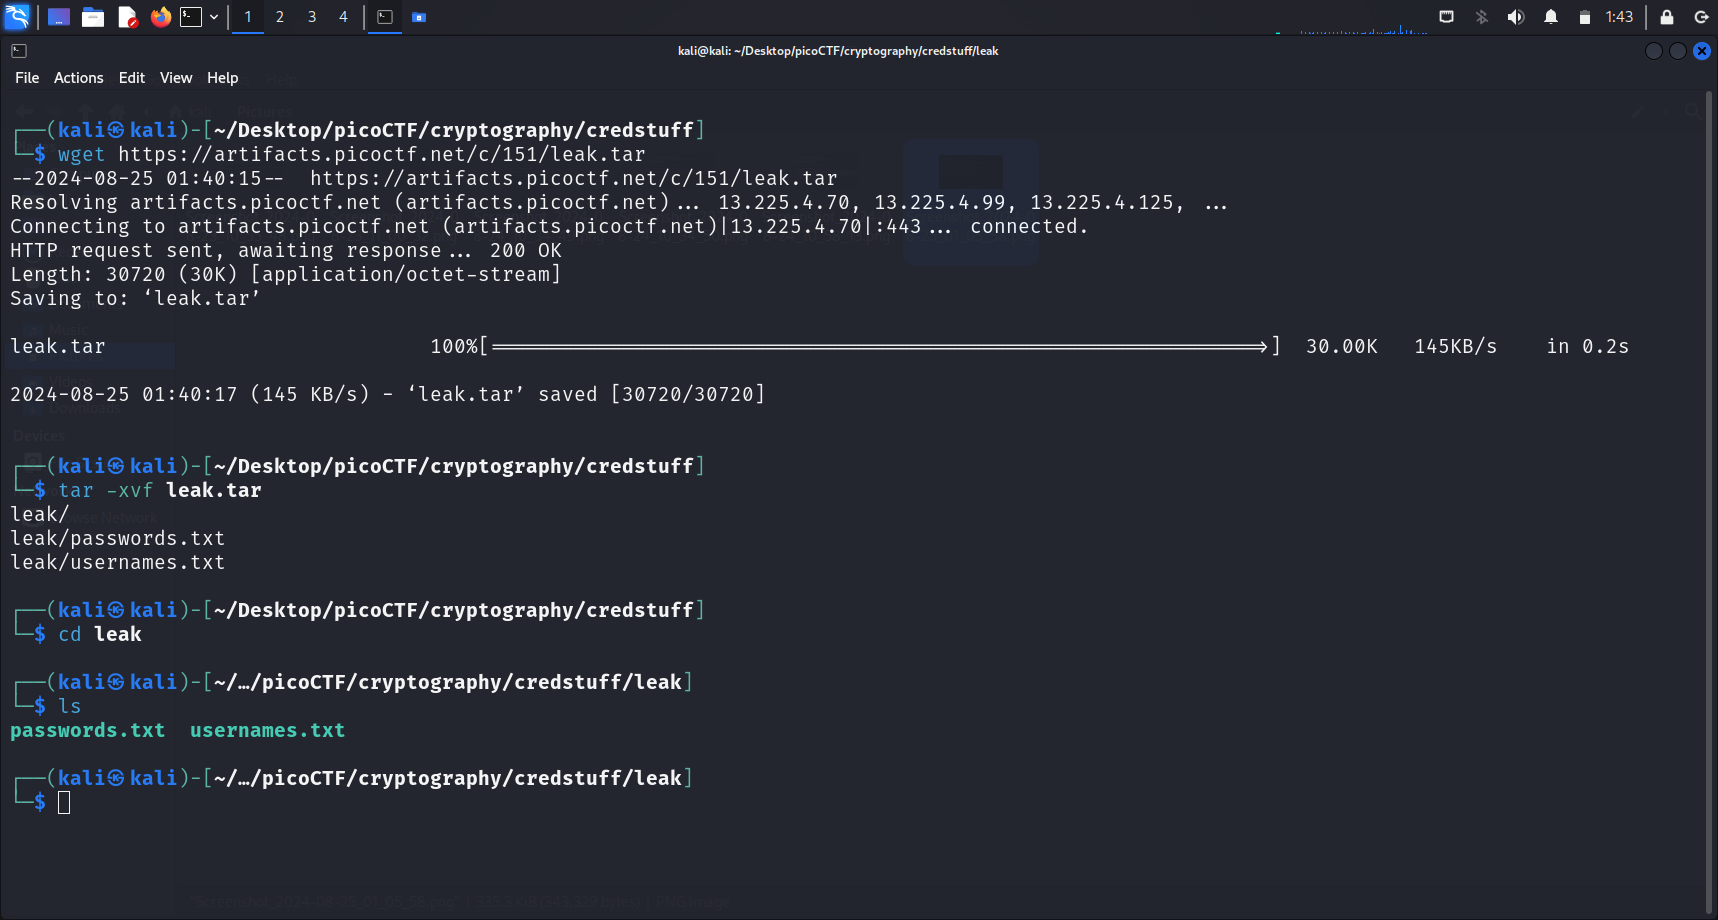Expand the terminal launcher dropdown arrow
This screenshot has width=1718, height=920.
click(x=214, y=17)
